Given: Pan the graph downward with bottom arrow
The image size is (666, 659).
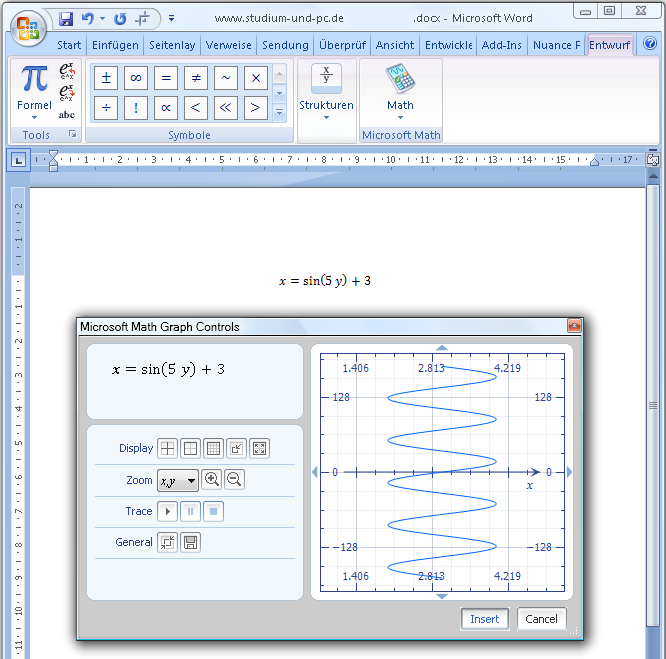Looking at the screenshot, I should click(x=442, y=596).
